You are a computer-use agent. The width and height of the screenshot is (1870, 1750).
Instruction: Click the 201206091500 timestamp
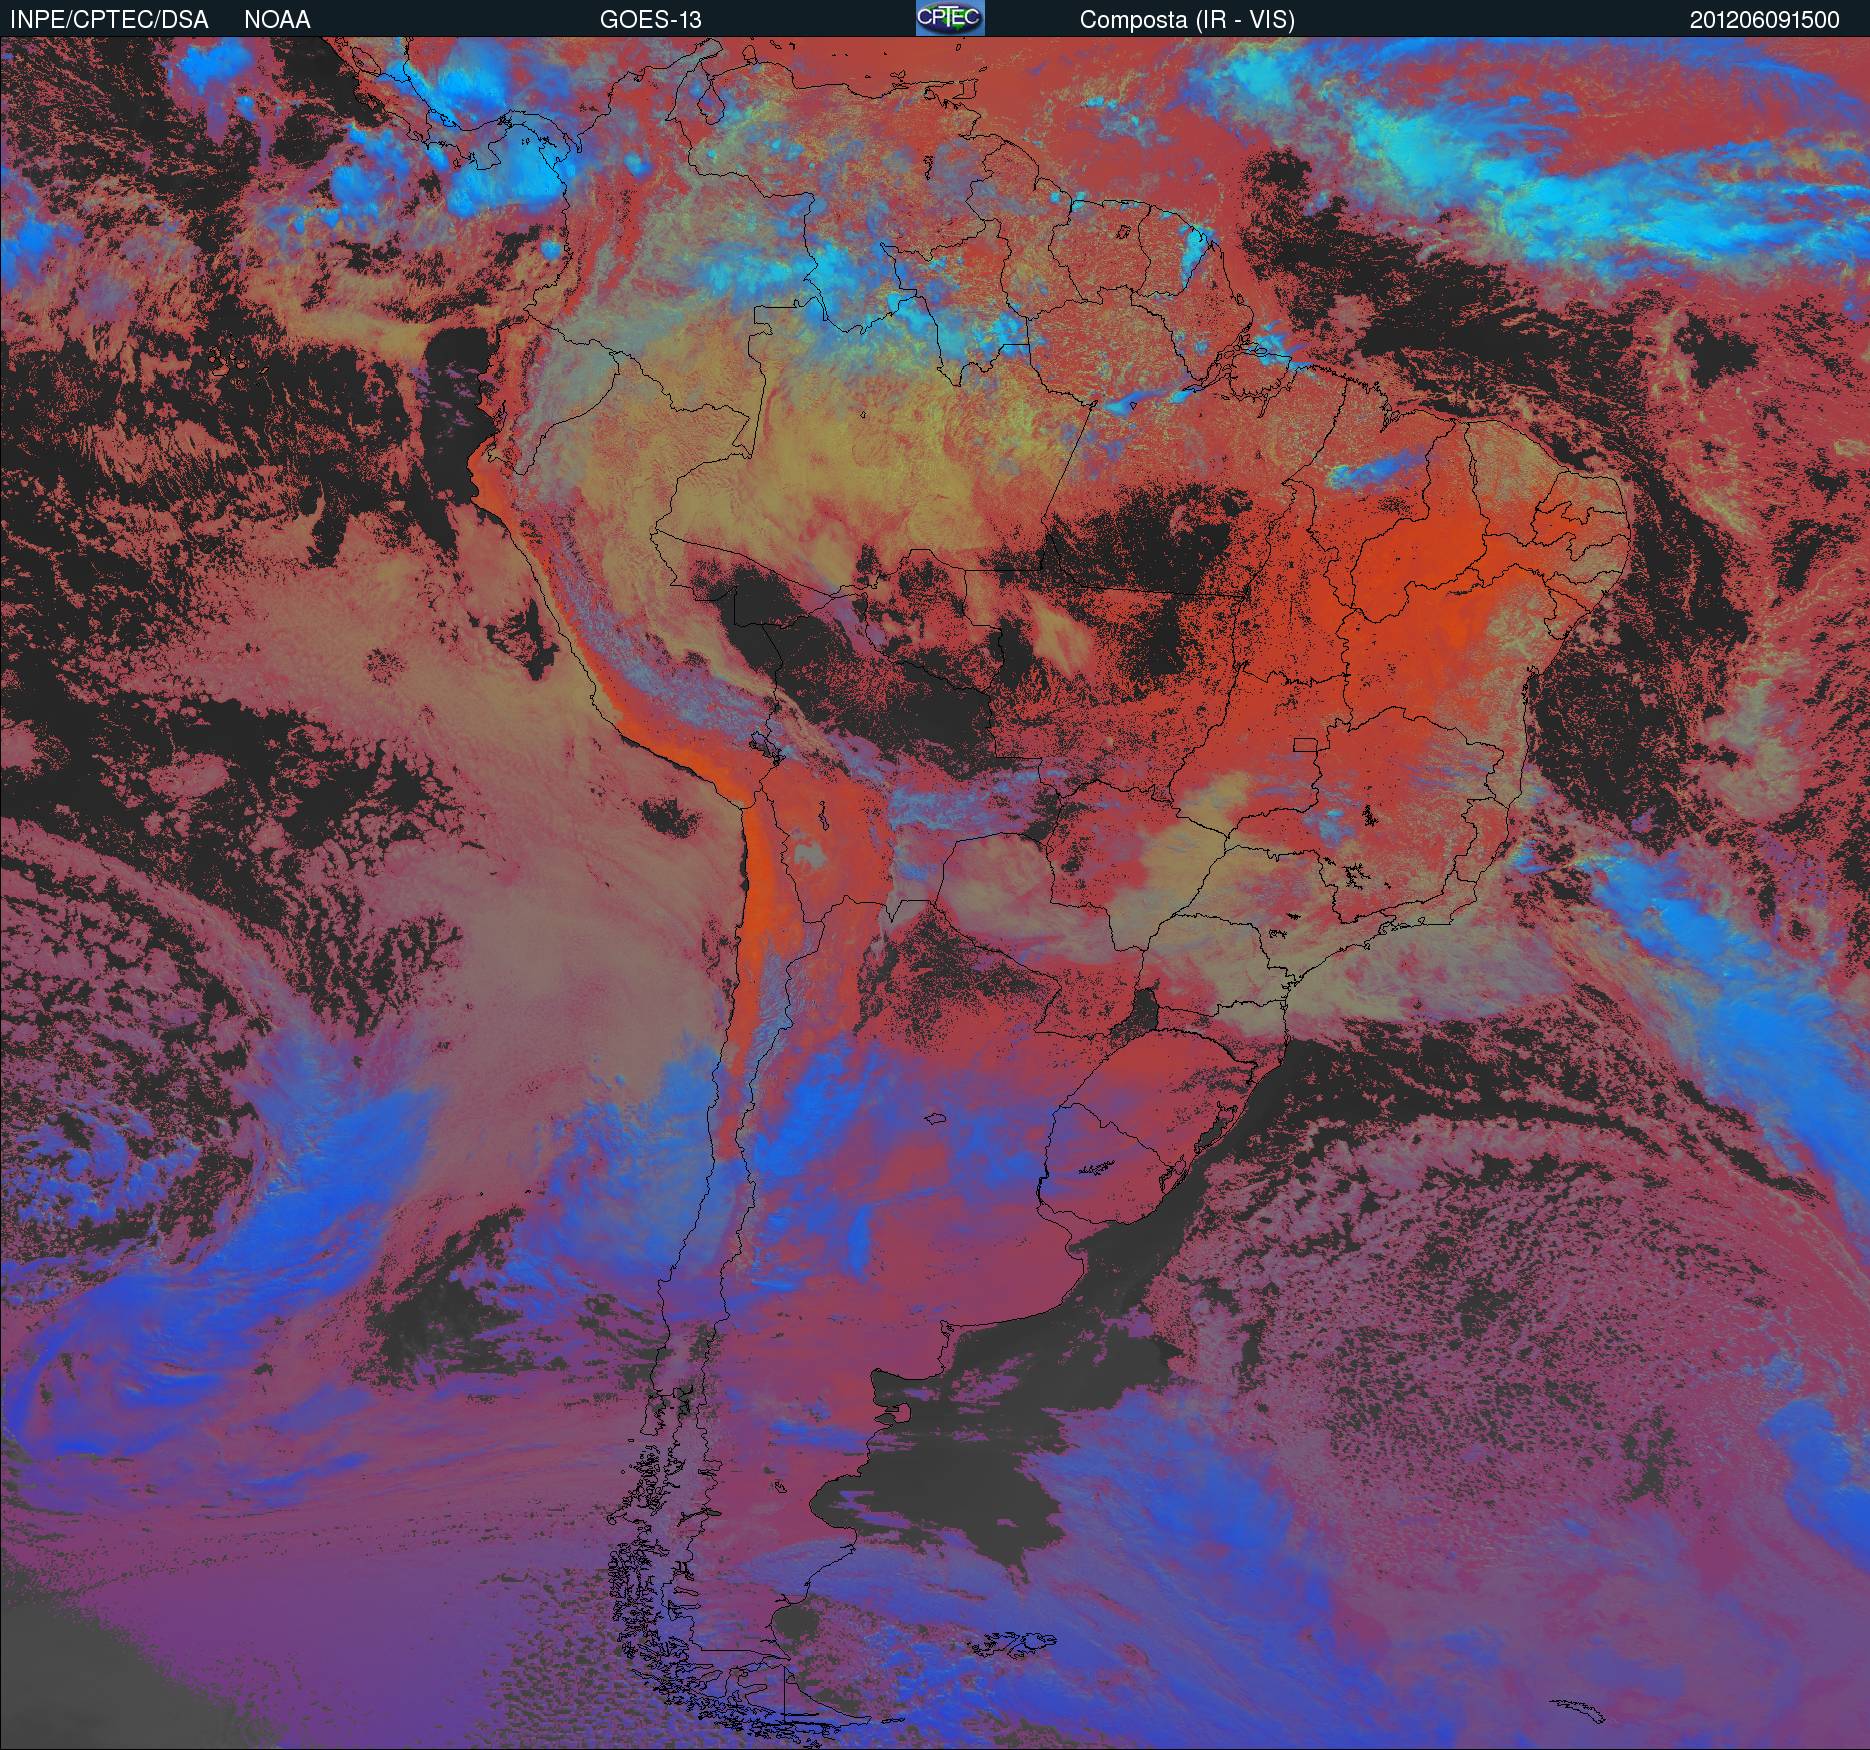(1765, 20)
